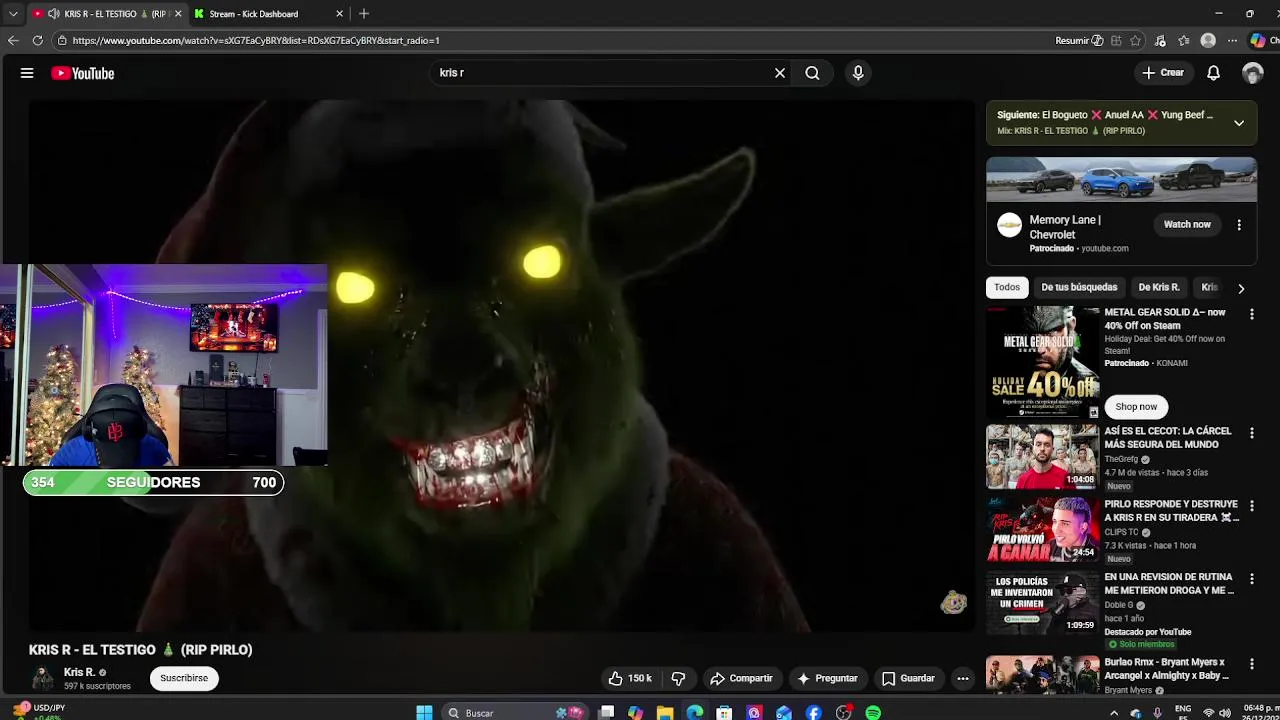Open Microsoft Store from the taskbar
The height and width of the screenshot is (720, 1280).
coord(724,713)
